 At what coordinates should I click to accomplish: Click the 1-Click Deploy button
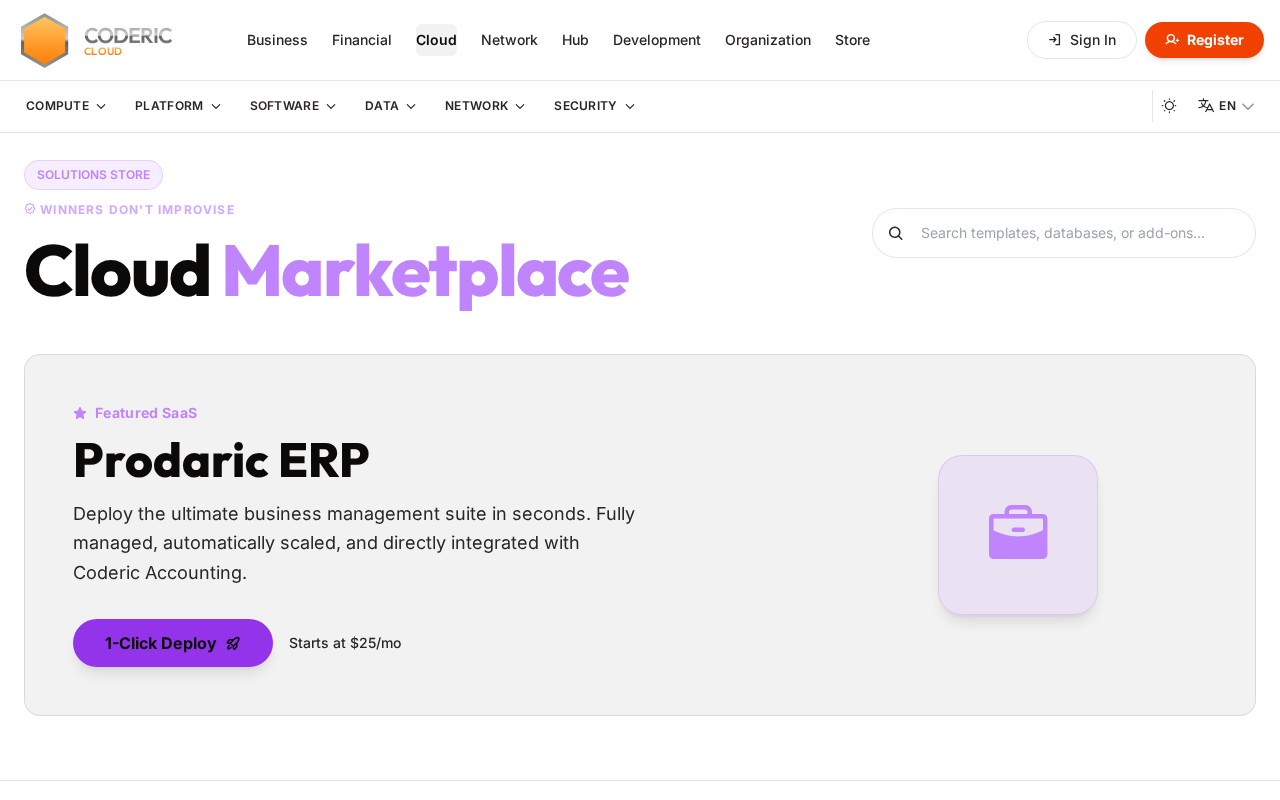(x=173, y=643)
